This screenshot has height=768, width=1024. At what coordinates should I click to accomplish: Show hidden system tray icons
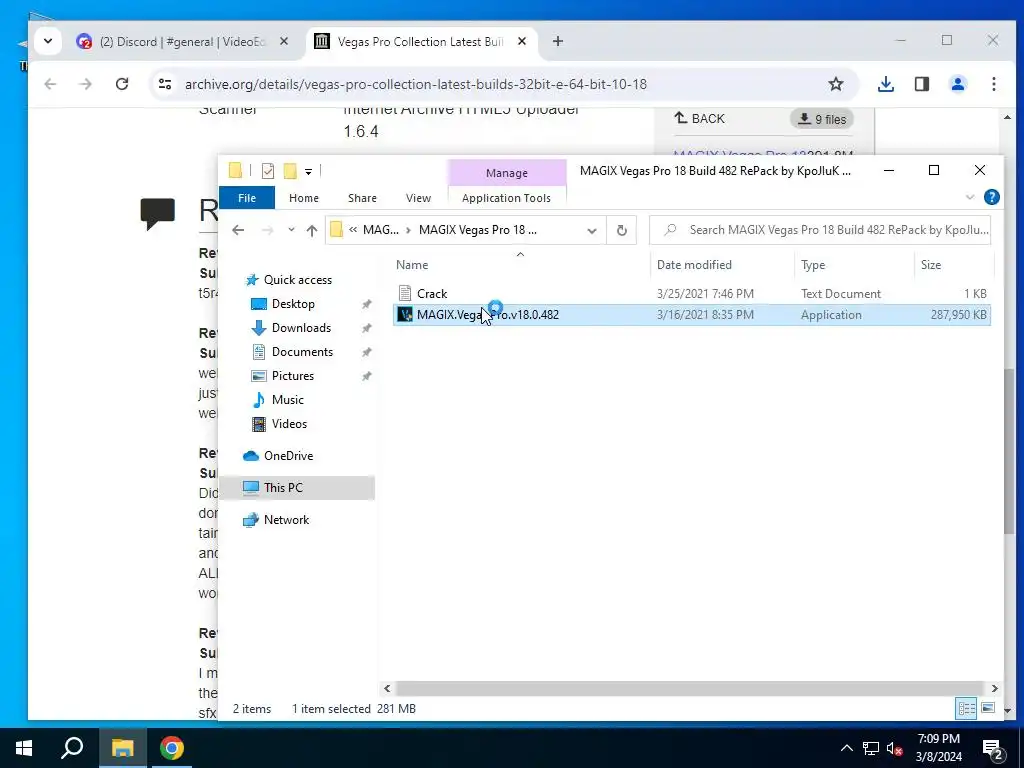[846, 748]
